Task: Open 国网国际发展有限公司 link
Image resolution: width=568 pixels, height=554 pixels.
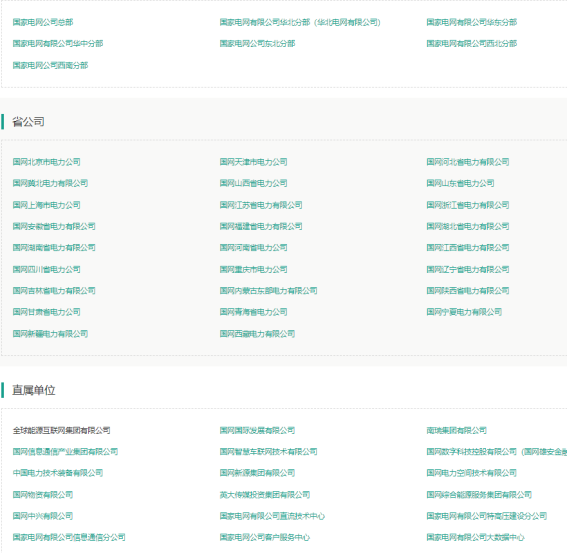Action: point(257,430)
